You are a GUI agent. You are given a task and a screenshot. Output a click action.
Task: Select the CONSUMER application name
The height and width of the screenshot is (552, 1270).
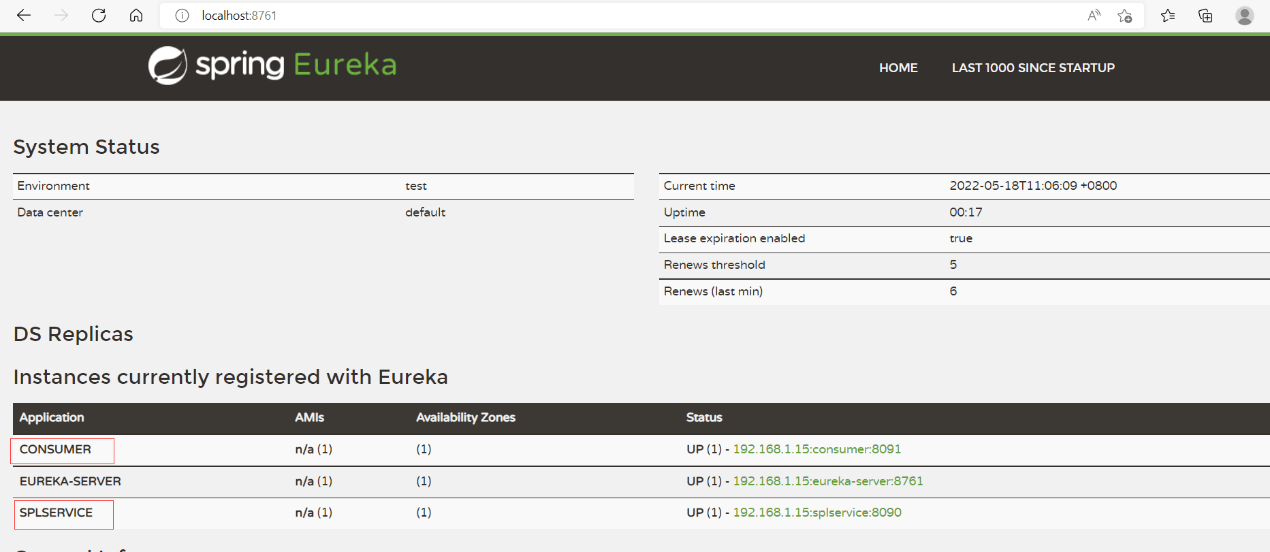tap(55, 449)
